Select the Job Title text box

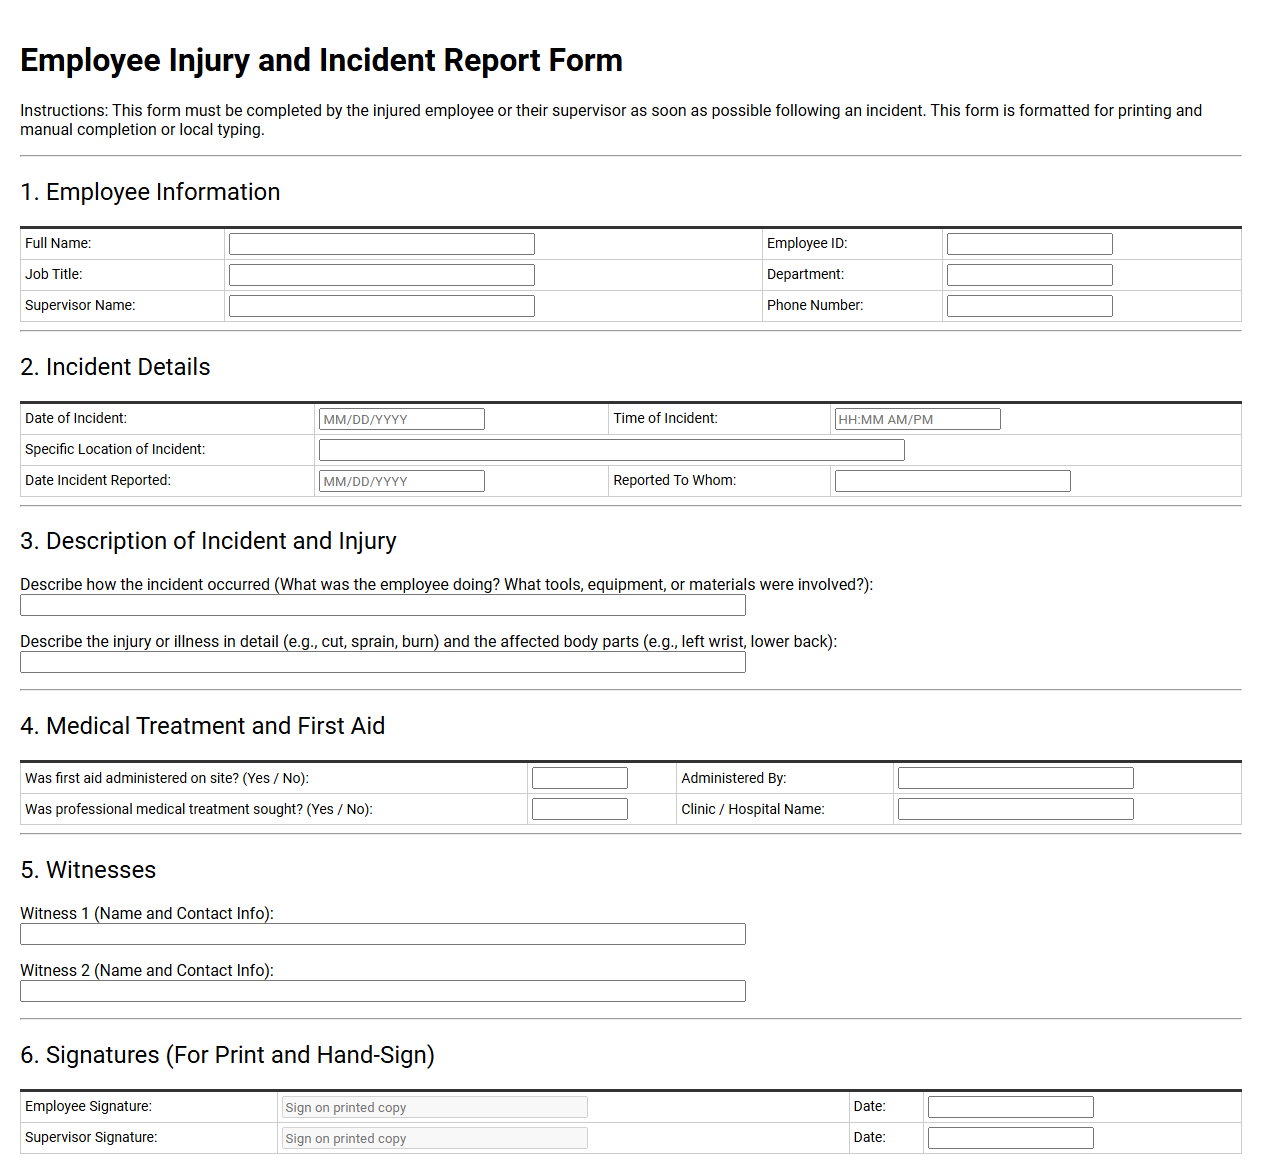(382, 275)
